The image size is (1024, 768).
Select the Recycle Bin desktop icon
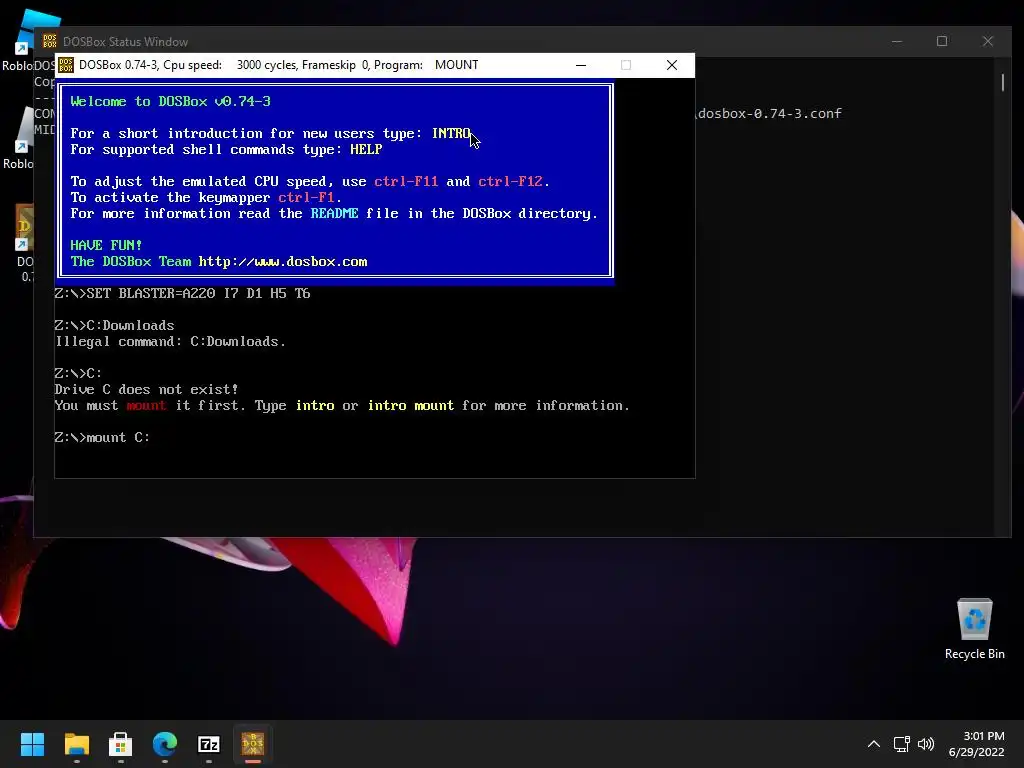coord(974,628)
